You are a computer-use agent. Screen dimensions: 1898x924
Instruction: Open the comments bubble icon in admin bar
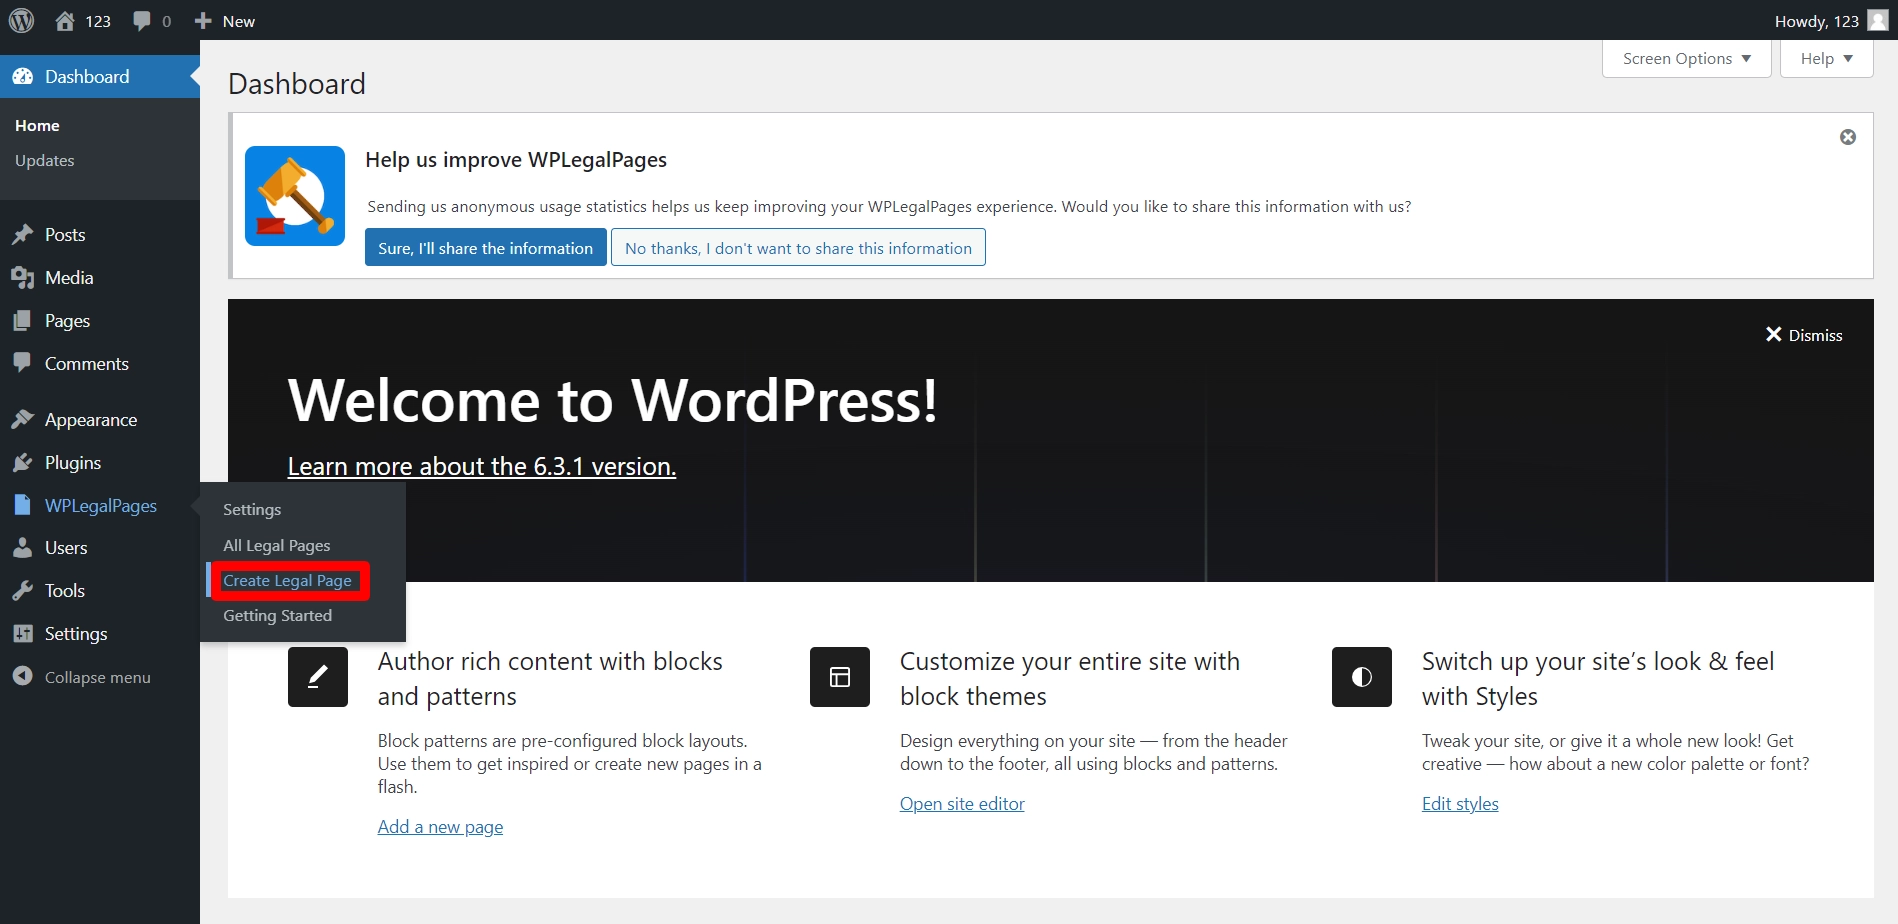pyautogui.click(x=140, y=20)
